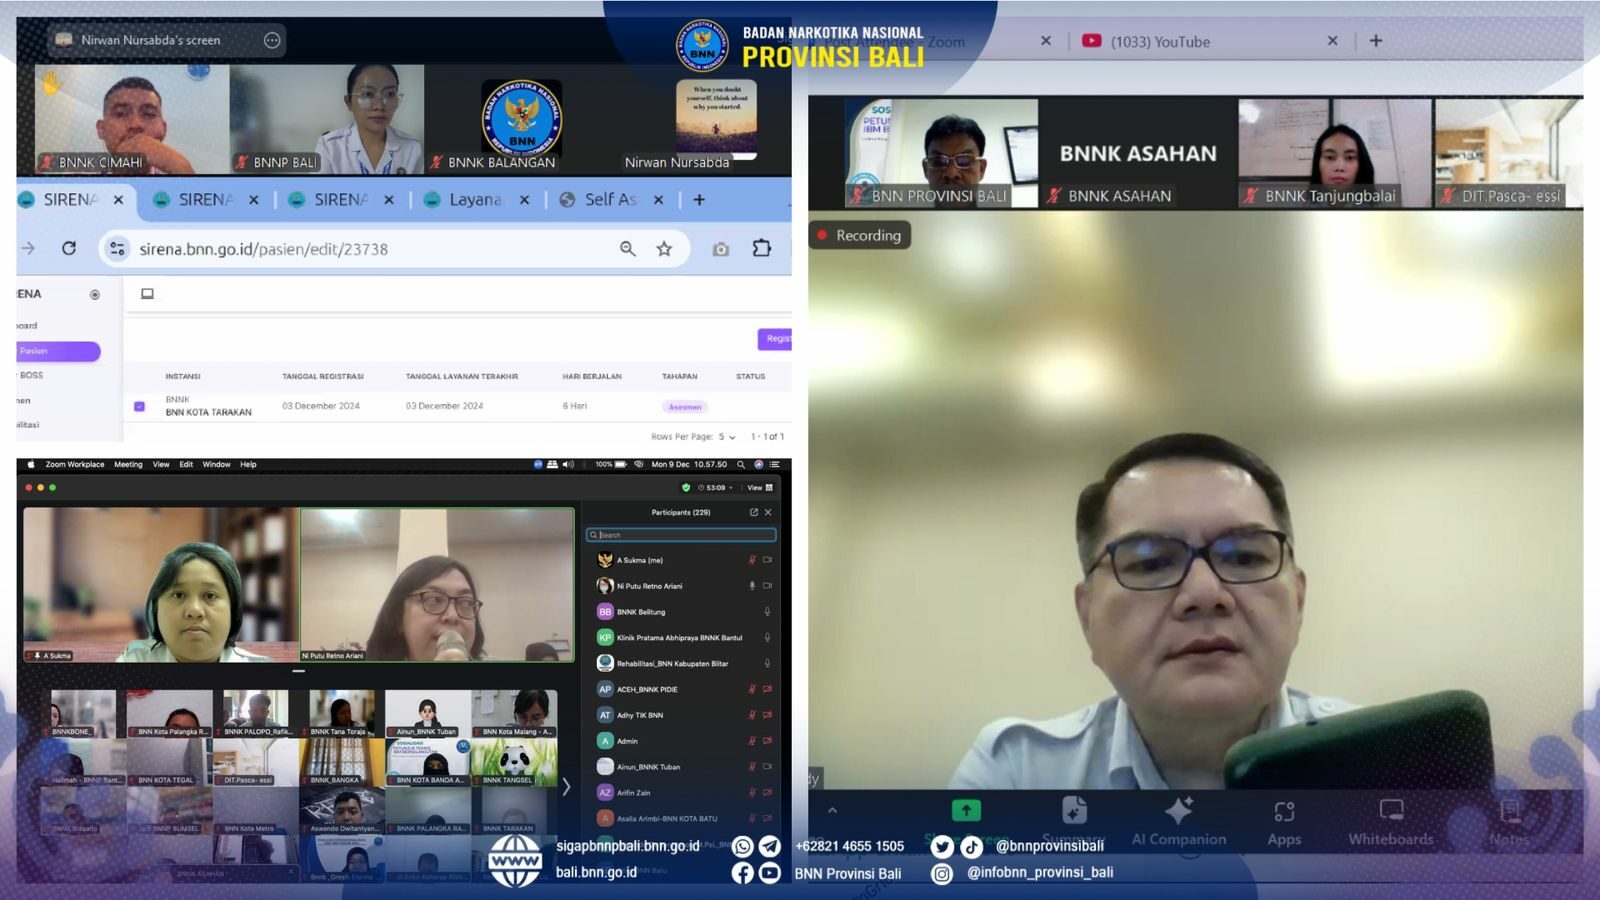Click green Share Screen icon in toolbar
This screenshot has height=900, width=1600.
966,810
